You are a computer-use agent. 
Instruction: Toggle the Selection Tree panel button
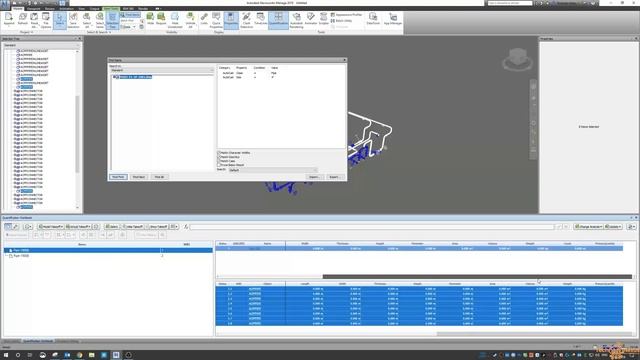click(112, 19)
